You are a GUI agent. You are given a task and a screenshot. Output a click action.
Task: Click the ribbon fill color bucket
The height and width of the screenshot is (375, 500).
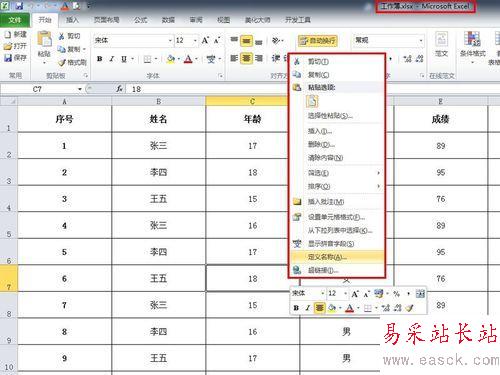point(170,59)
